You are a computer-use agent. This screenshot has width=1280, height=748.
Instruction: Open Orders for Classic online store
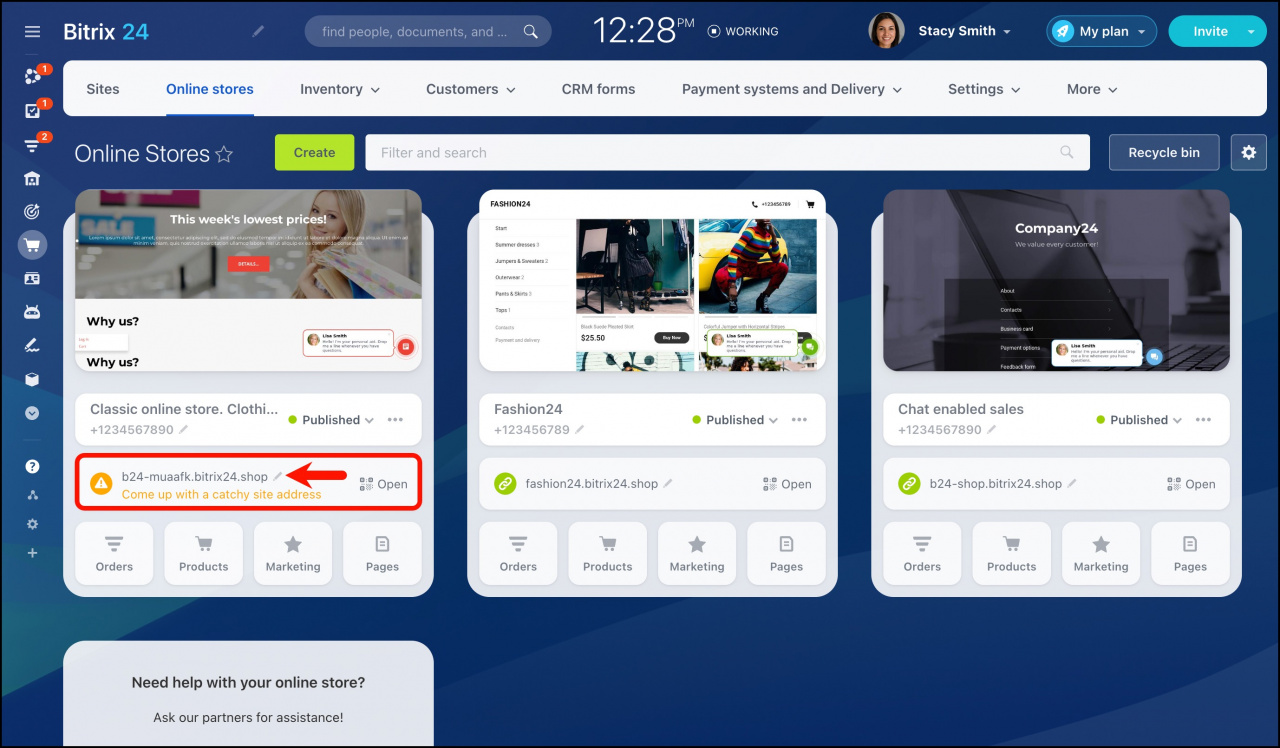tap(114, 553)
